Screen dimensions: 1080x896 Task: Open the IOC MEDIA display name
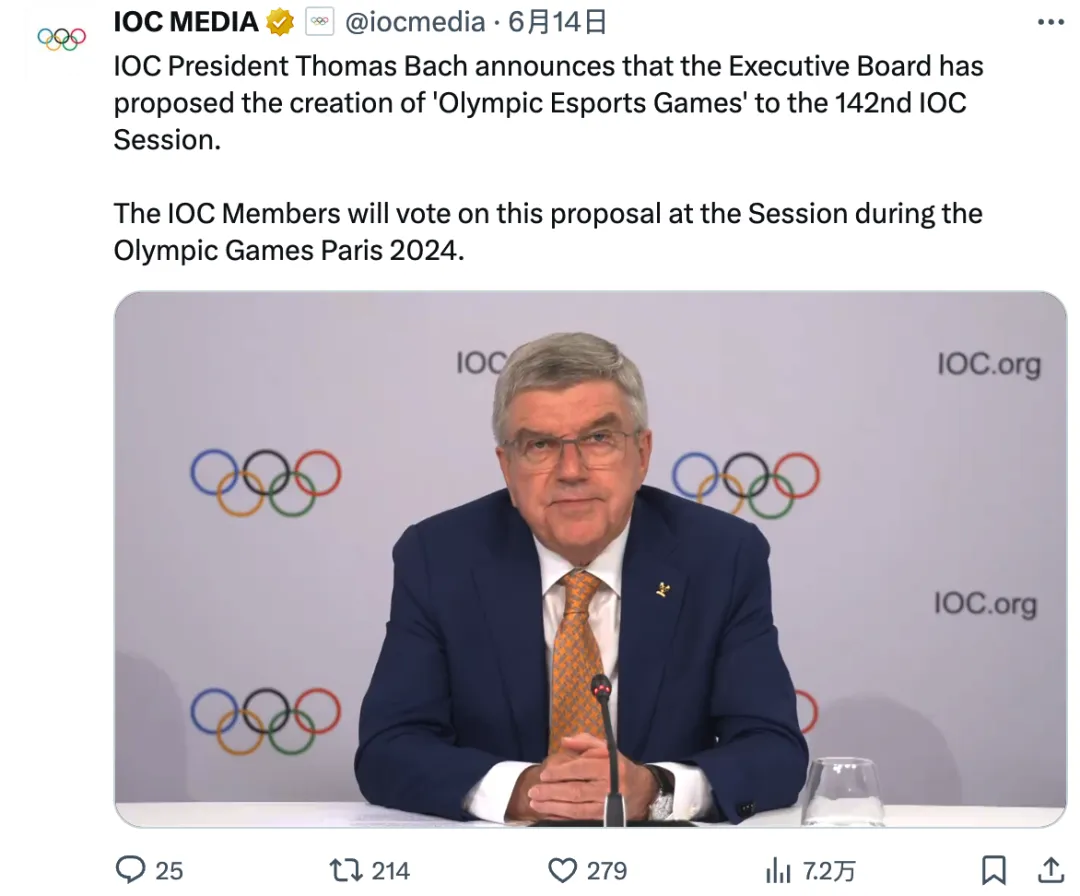(x=186, y=21)
